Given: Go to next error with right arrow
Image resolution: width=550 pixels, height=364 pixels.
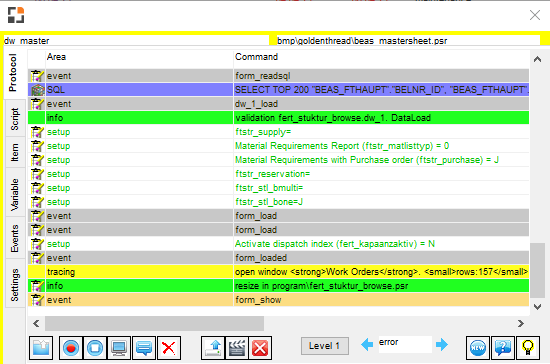Looking at the screenshot, I should point(442,344).
